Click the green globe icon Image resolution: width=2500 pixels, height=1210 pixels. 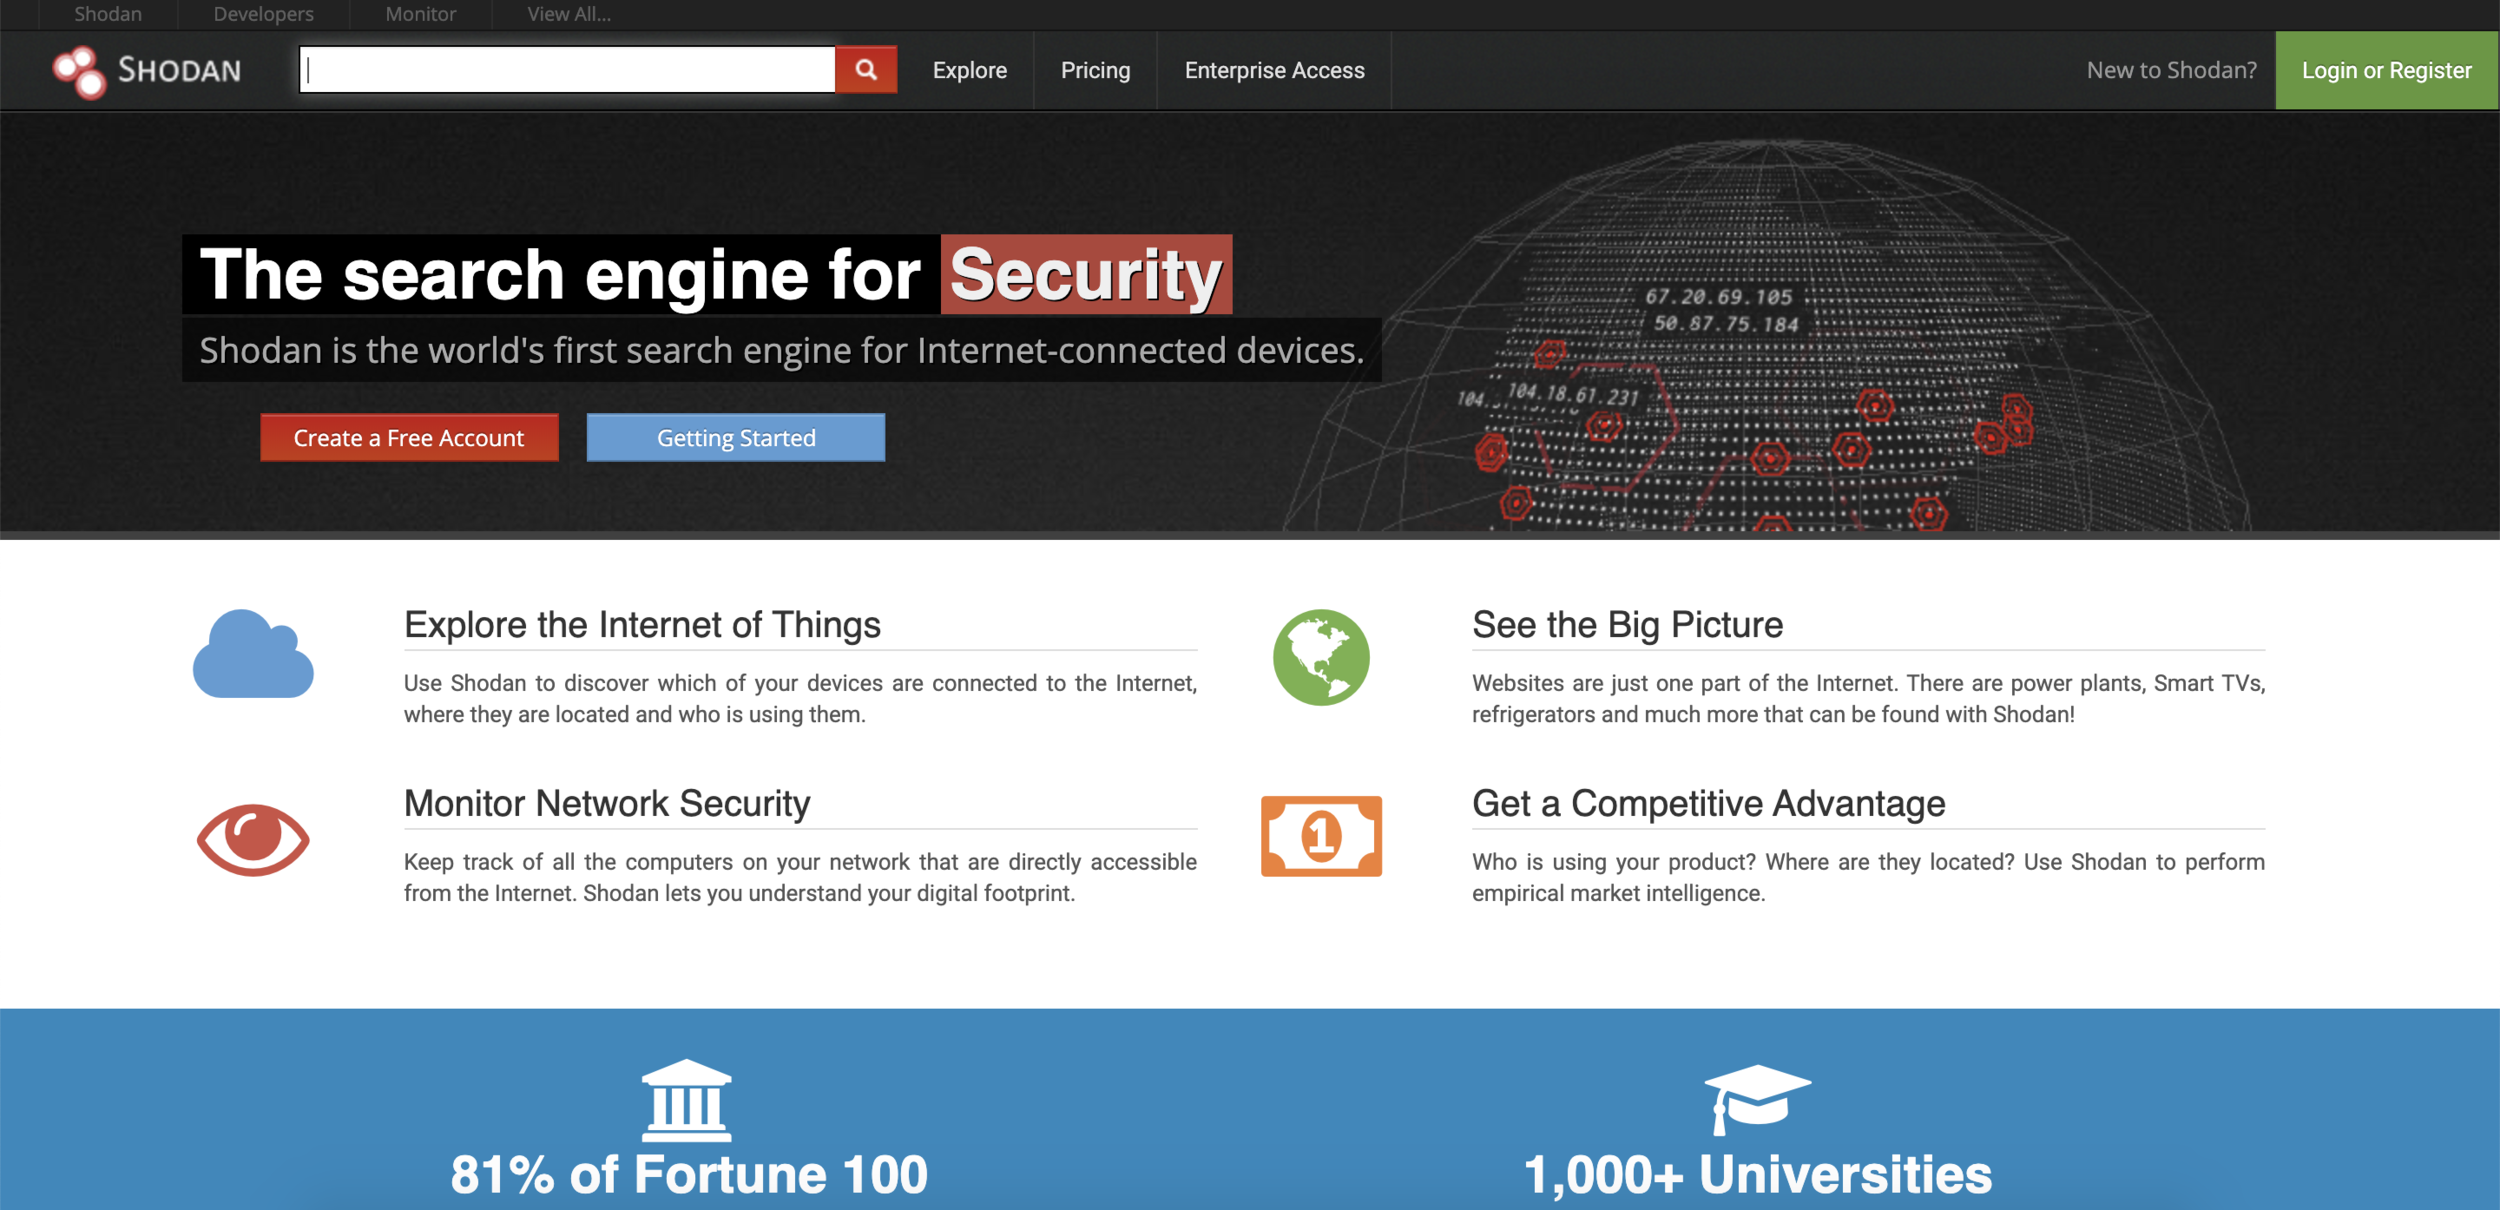click(x=1320, y=657)
